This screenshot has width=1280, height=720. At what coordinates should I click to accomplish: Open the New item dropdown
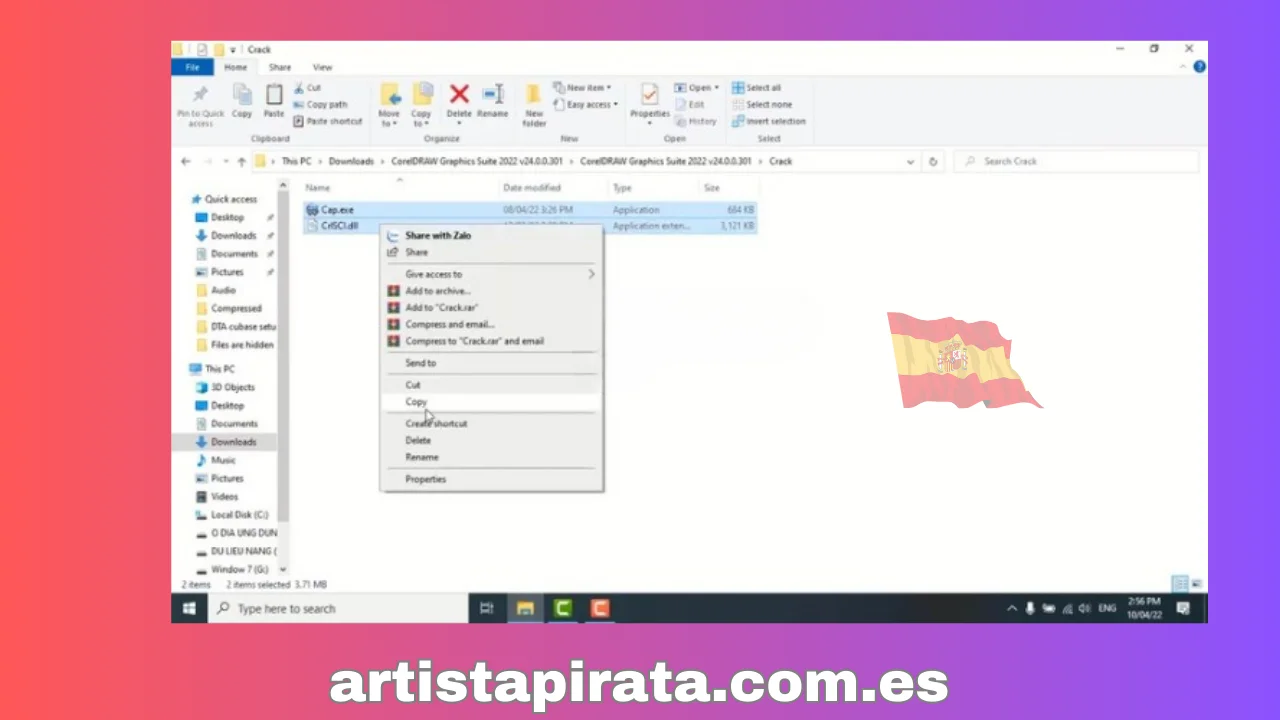point(582,88)
